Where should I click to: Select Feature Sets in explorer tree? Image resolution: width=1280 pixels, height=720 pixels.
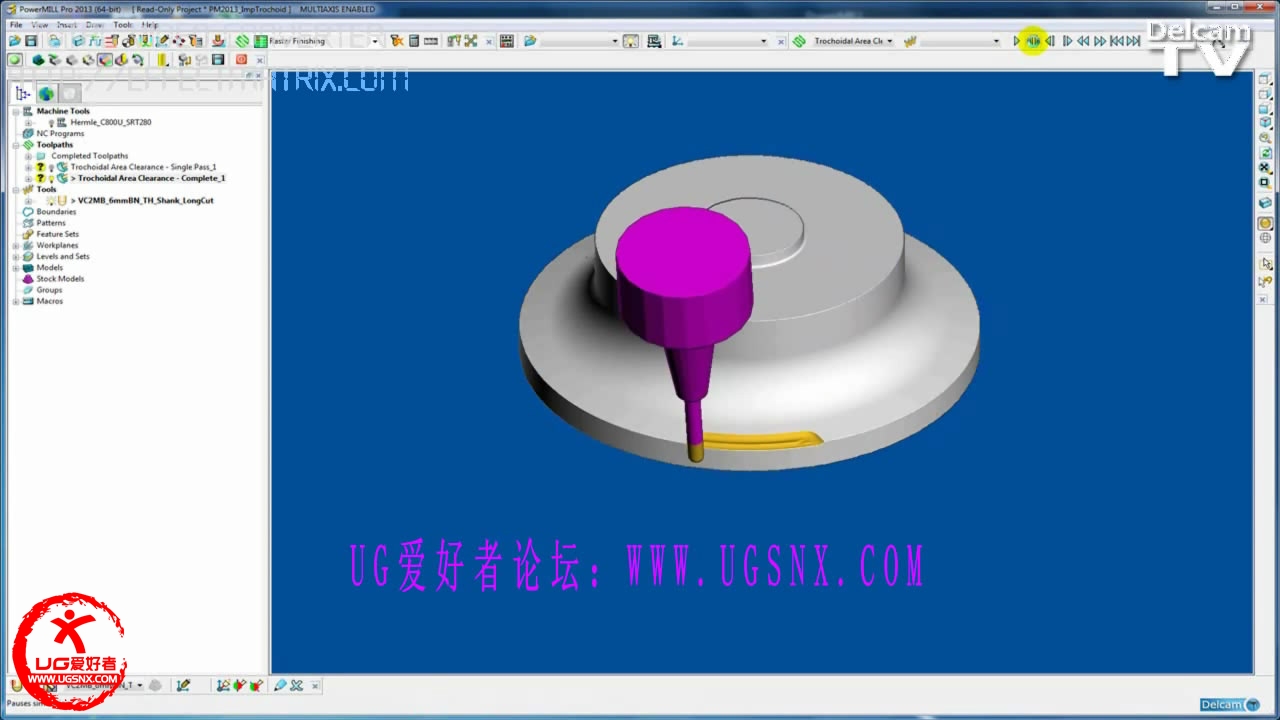tap(57, 234)
